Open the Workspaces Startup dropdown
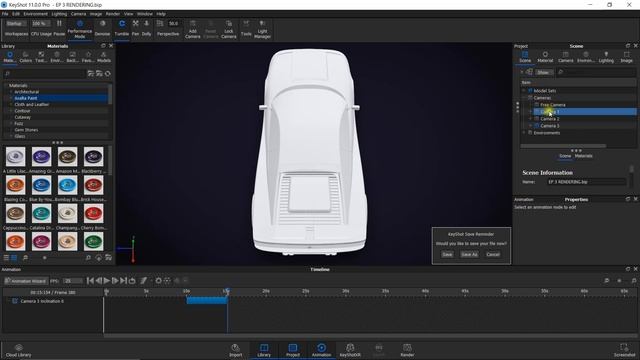The height and width of the screenshot is (360, 640). tap(16, 24)
